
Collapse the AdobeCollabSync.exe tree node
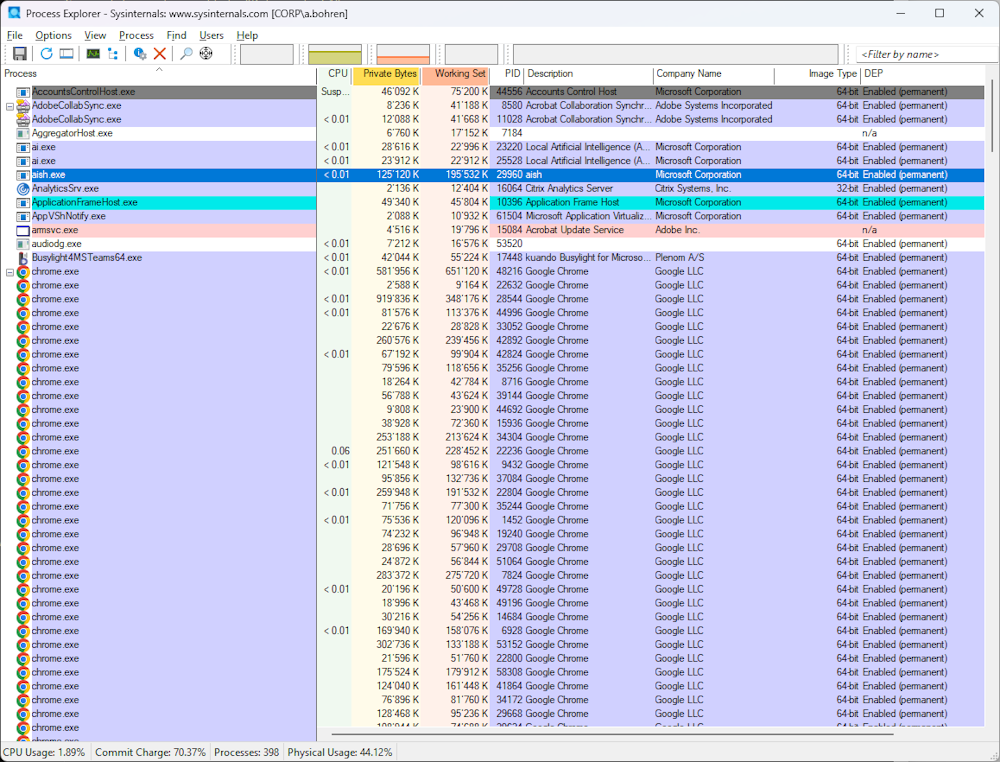pyautogui.click(x=10, y=106)
